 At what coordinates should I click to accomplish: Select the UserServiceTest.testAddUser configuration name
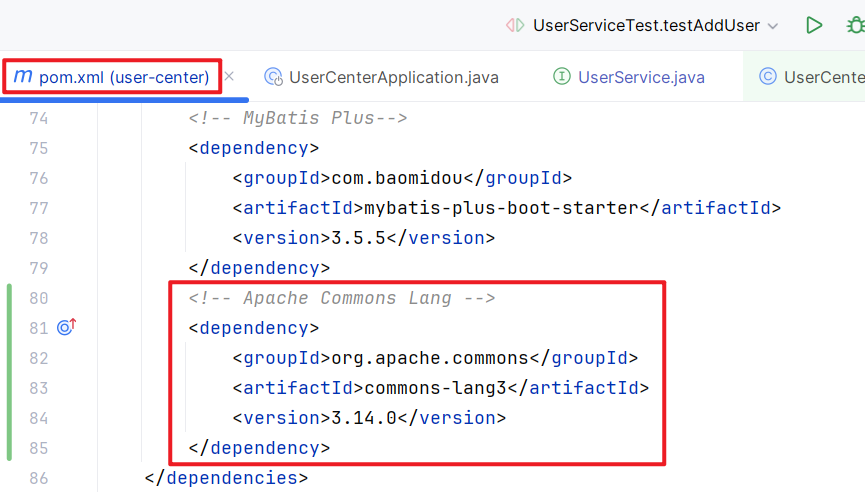[x=646, y=25]
